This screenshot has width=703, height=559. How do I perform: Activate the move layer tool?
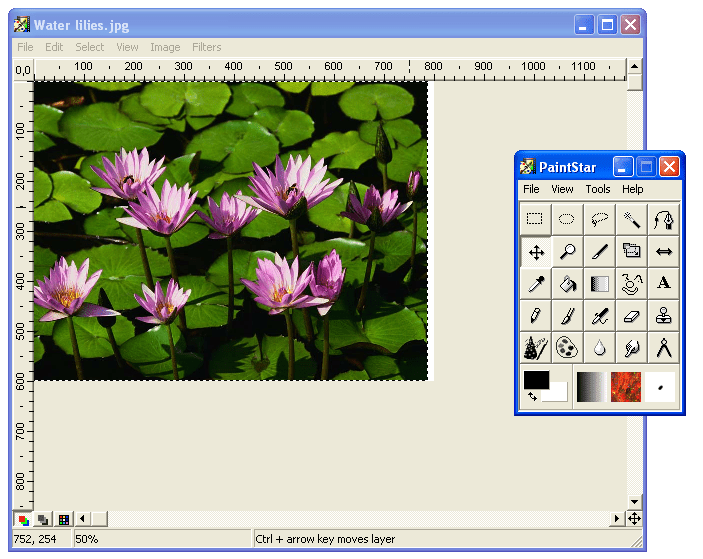point(535,251)
